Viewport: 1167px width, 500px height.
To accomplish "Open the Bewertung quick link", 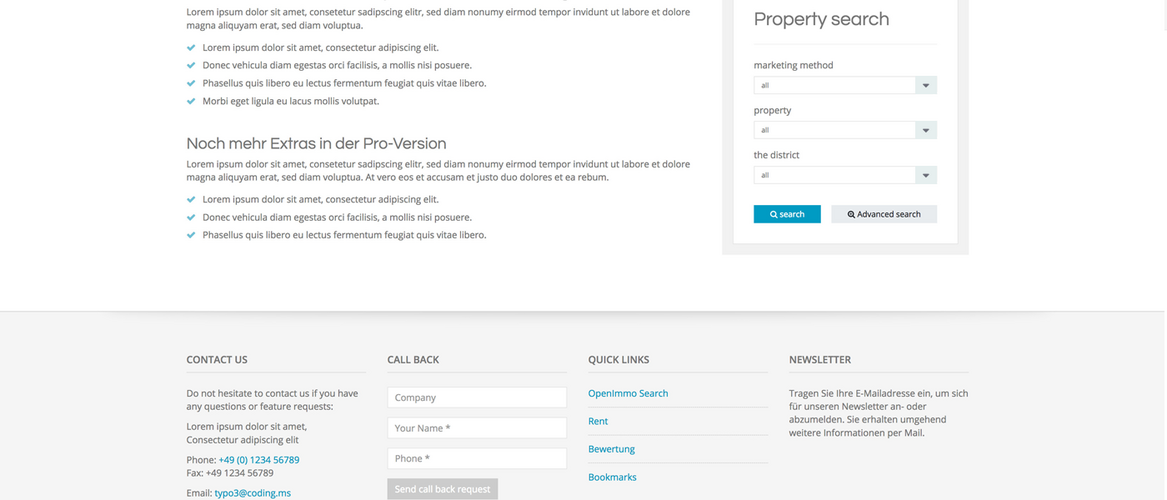I will [x=611, y=449].
